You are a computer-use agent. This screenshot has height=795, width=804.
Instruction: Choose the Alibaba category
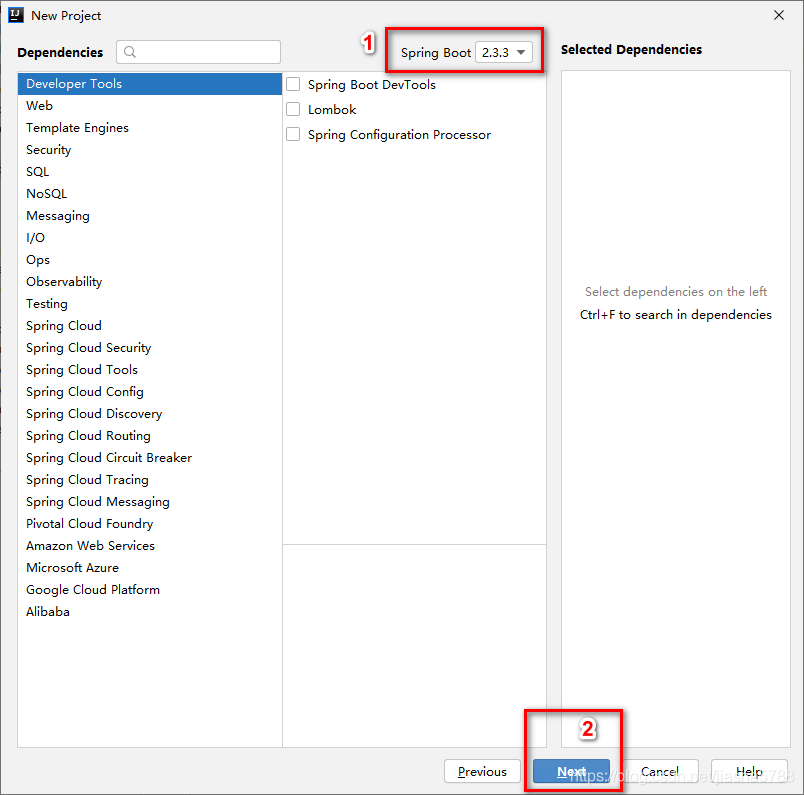pyautogui.click(x=150, y=612)
